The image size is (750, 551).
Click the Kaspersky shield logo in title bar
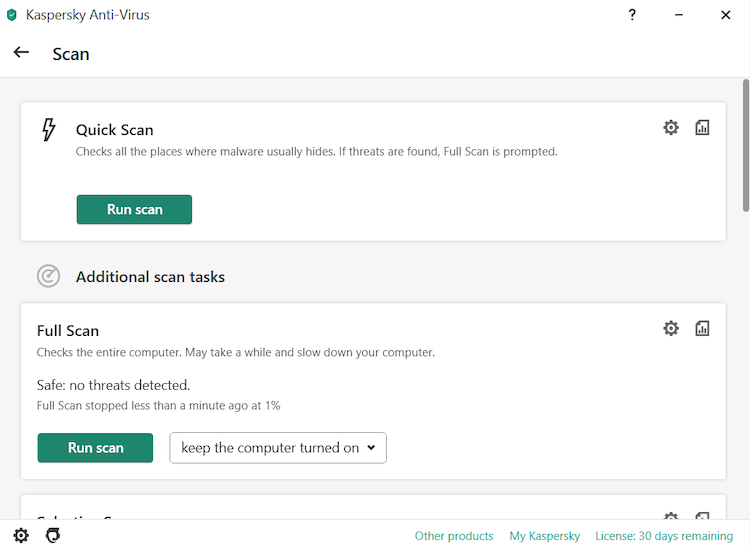click(11, 15)
